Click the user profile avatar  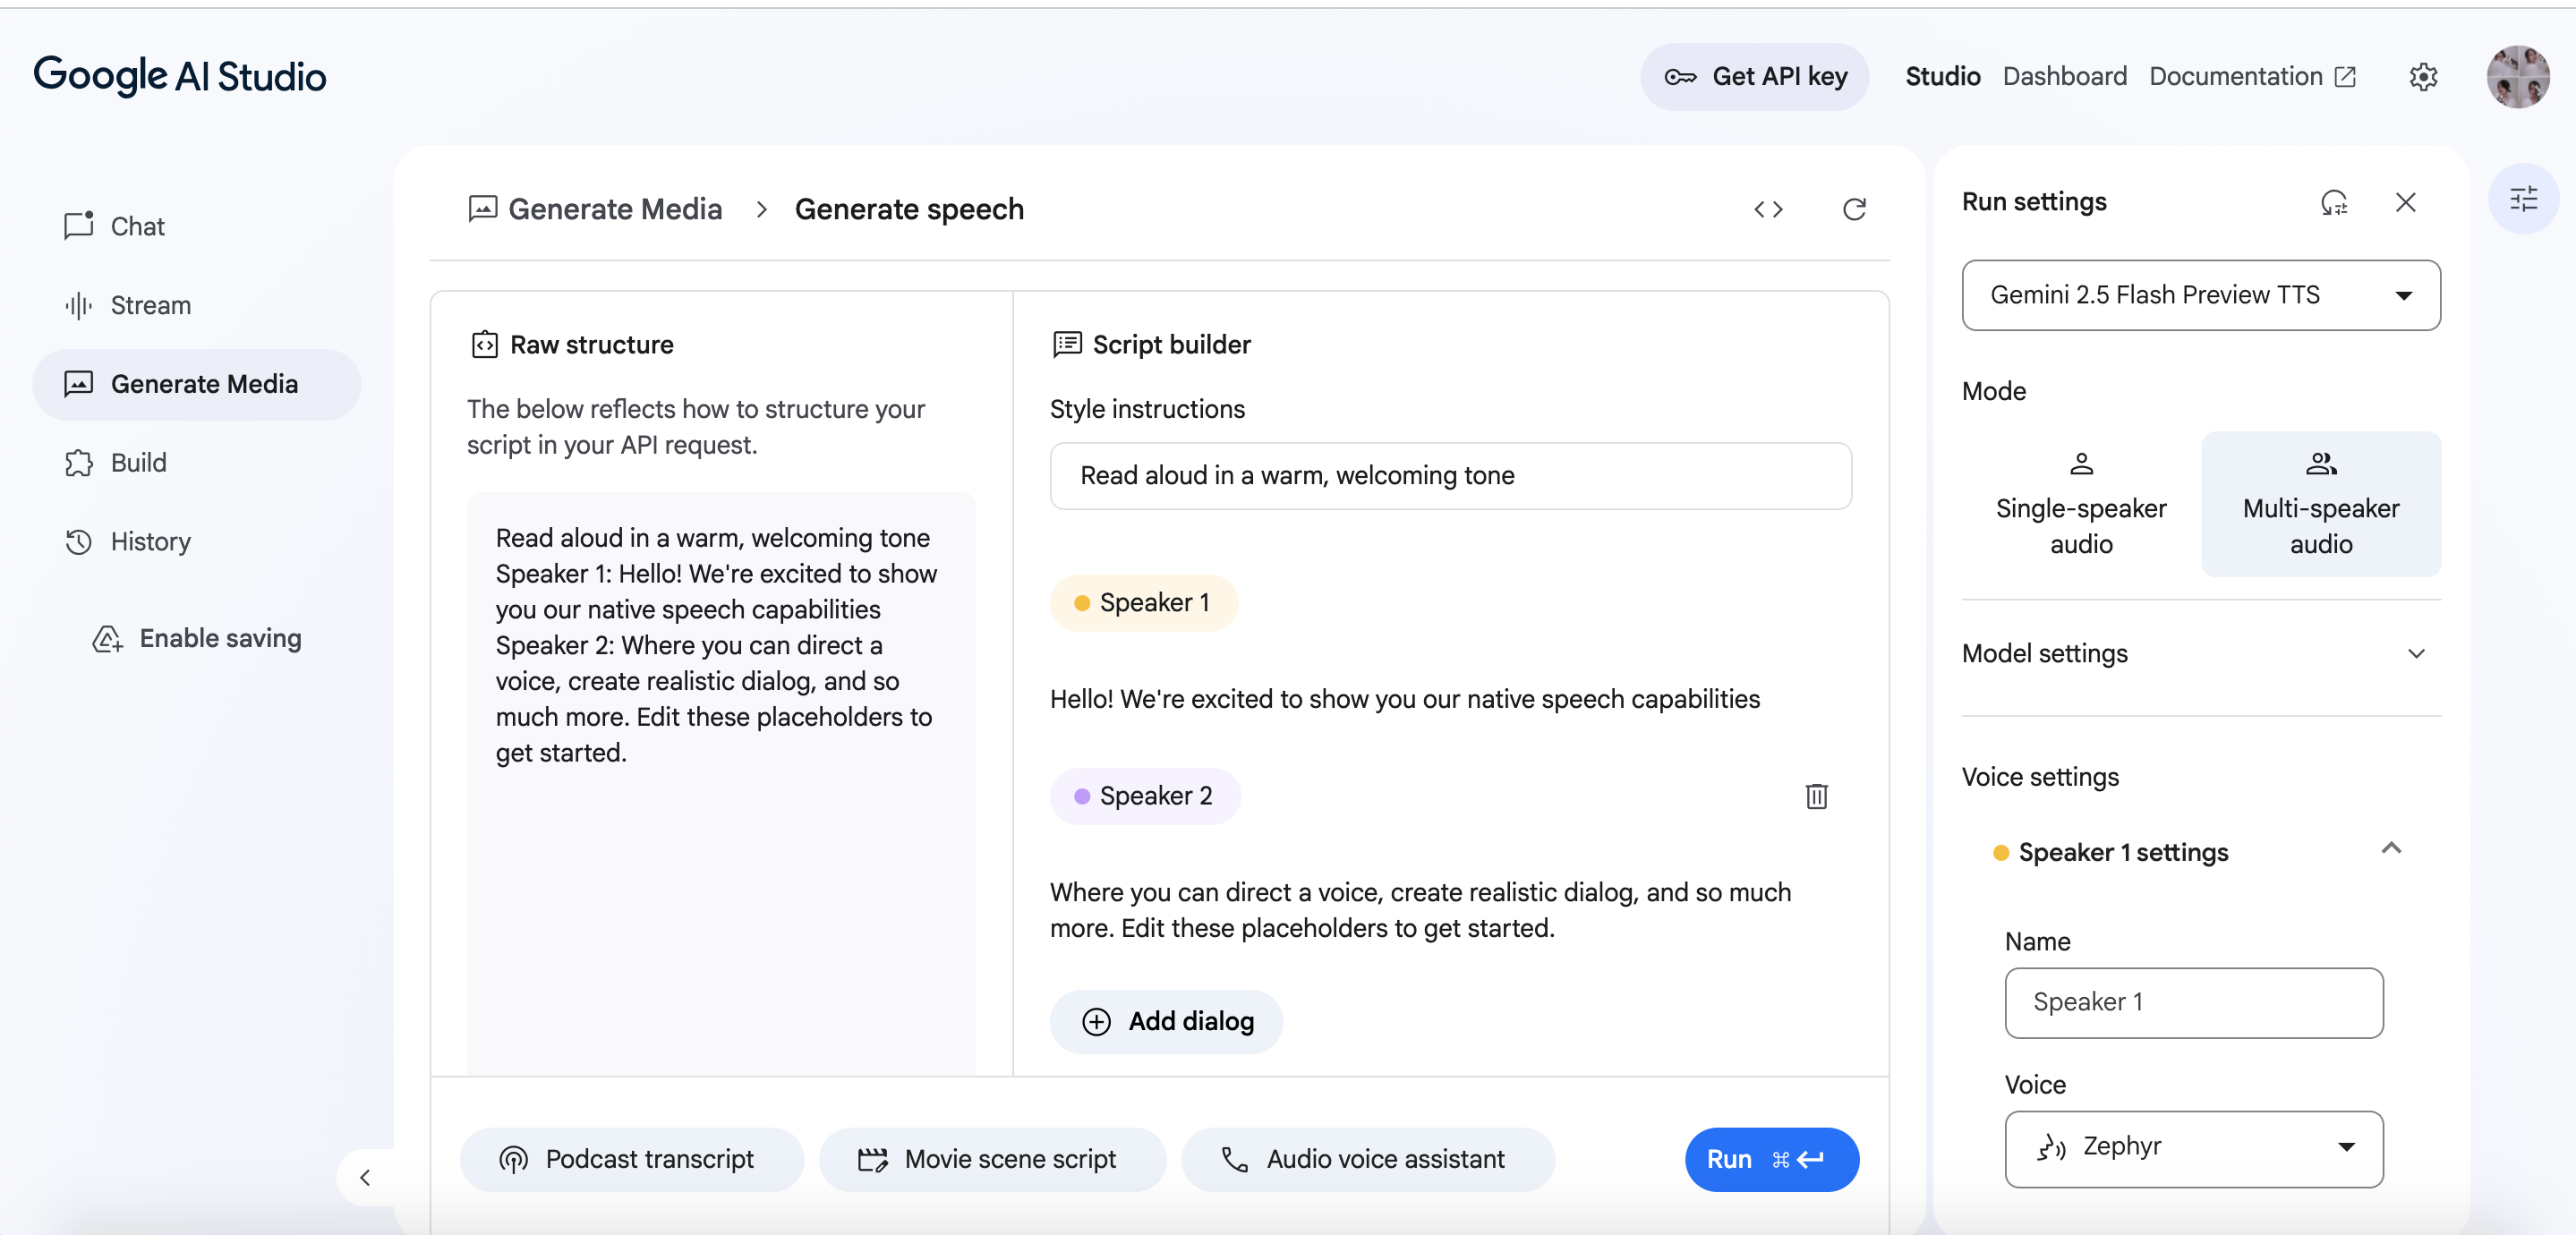[2518, 77]
